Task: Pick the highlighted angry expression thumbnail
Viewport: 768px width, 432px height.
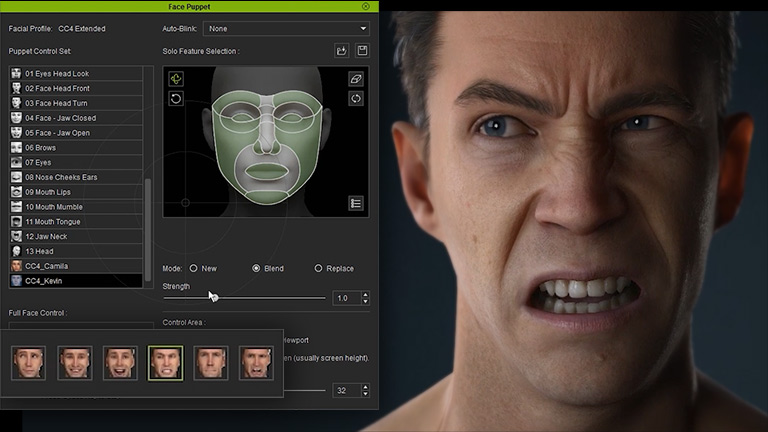Action: [x=165, y=362]
